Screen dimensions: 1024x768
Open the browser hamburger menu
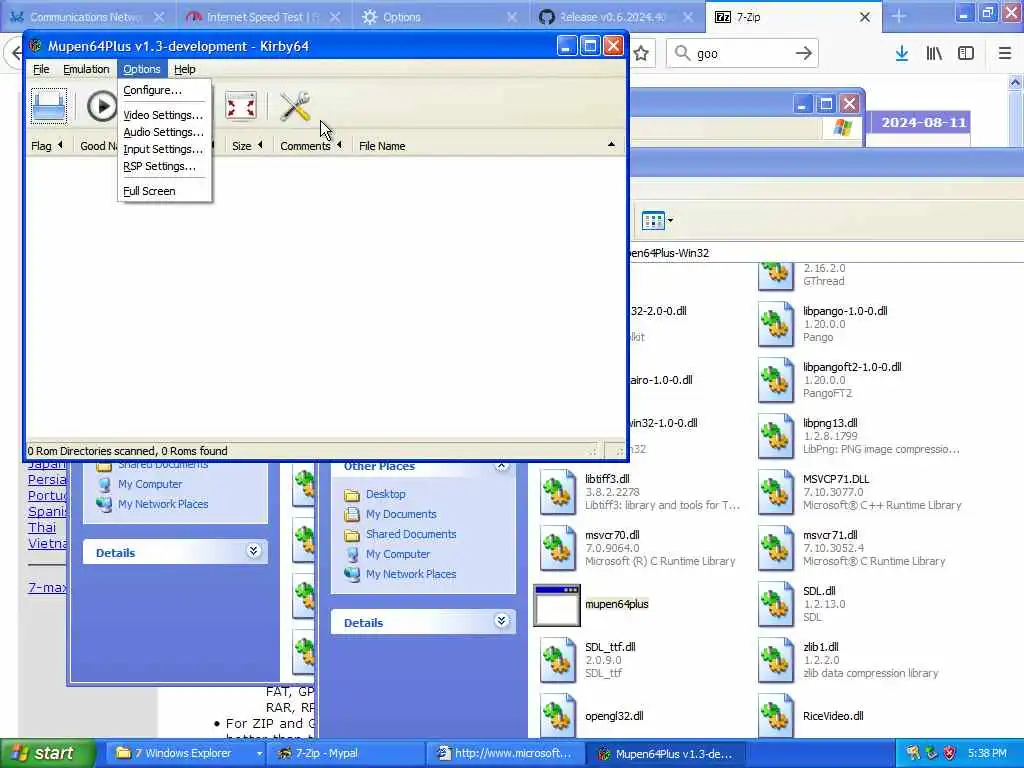coord(1005,54)
